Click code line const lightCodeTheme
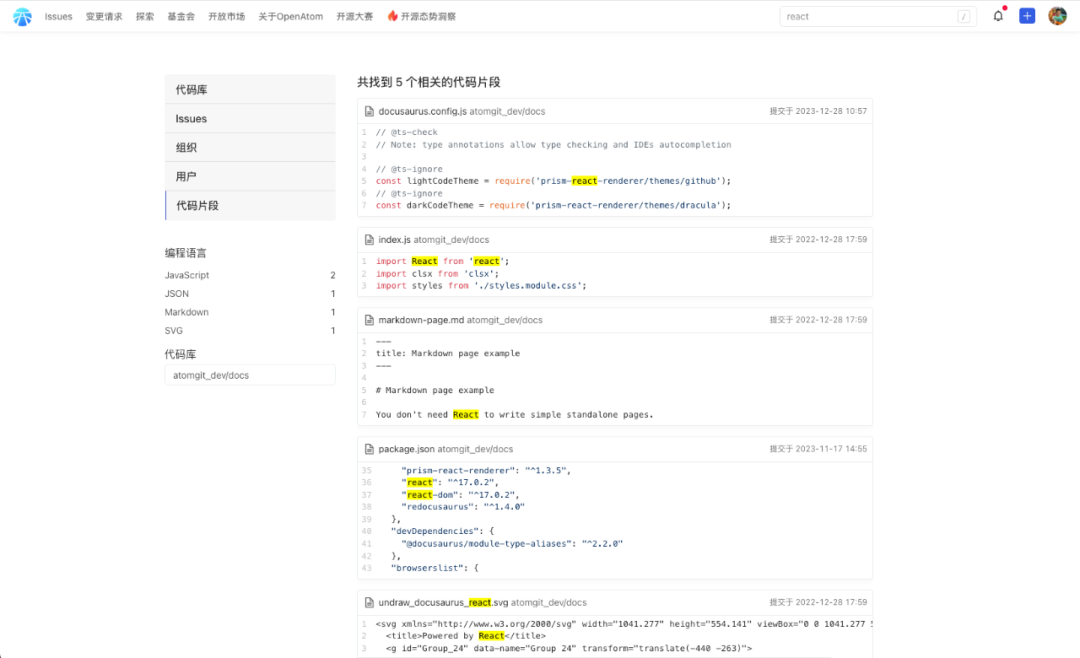 pyautogui.click(x=553, y=181)
